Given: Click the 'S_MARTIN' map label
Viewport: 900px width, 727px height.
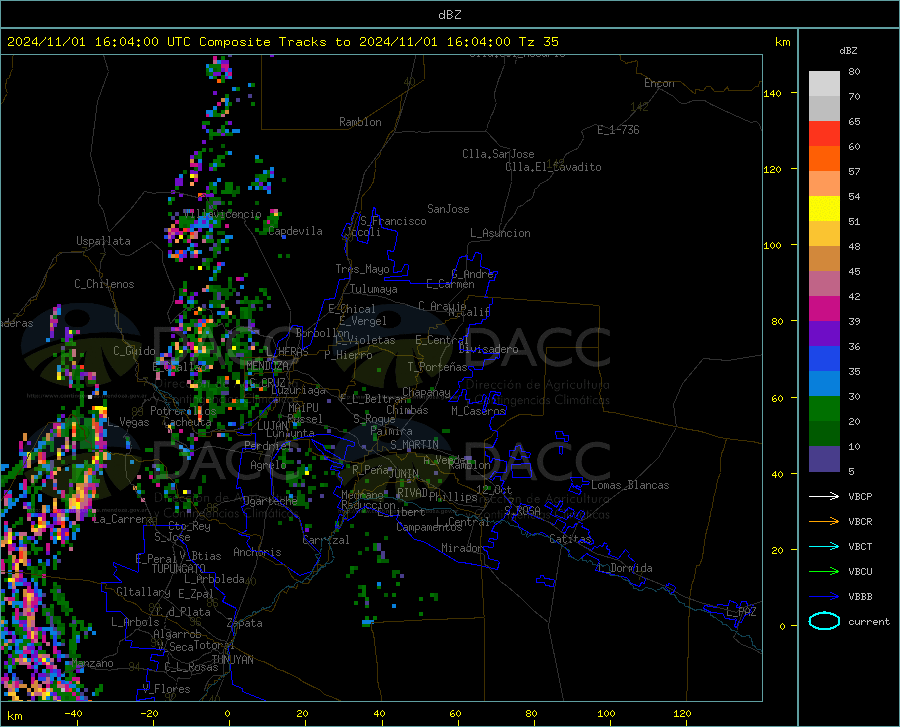Looking at the screenshot, I should point(414,445).
